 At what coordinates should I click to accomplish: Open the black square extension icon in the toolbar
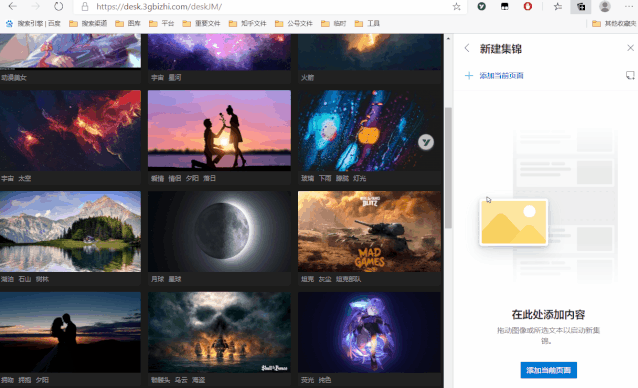[x=505, y=7]
